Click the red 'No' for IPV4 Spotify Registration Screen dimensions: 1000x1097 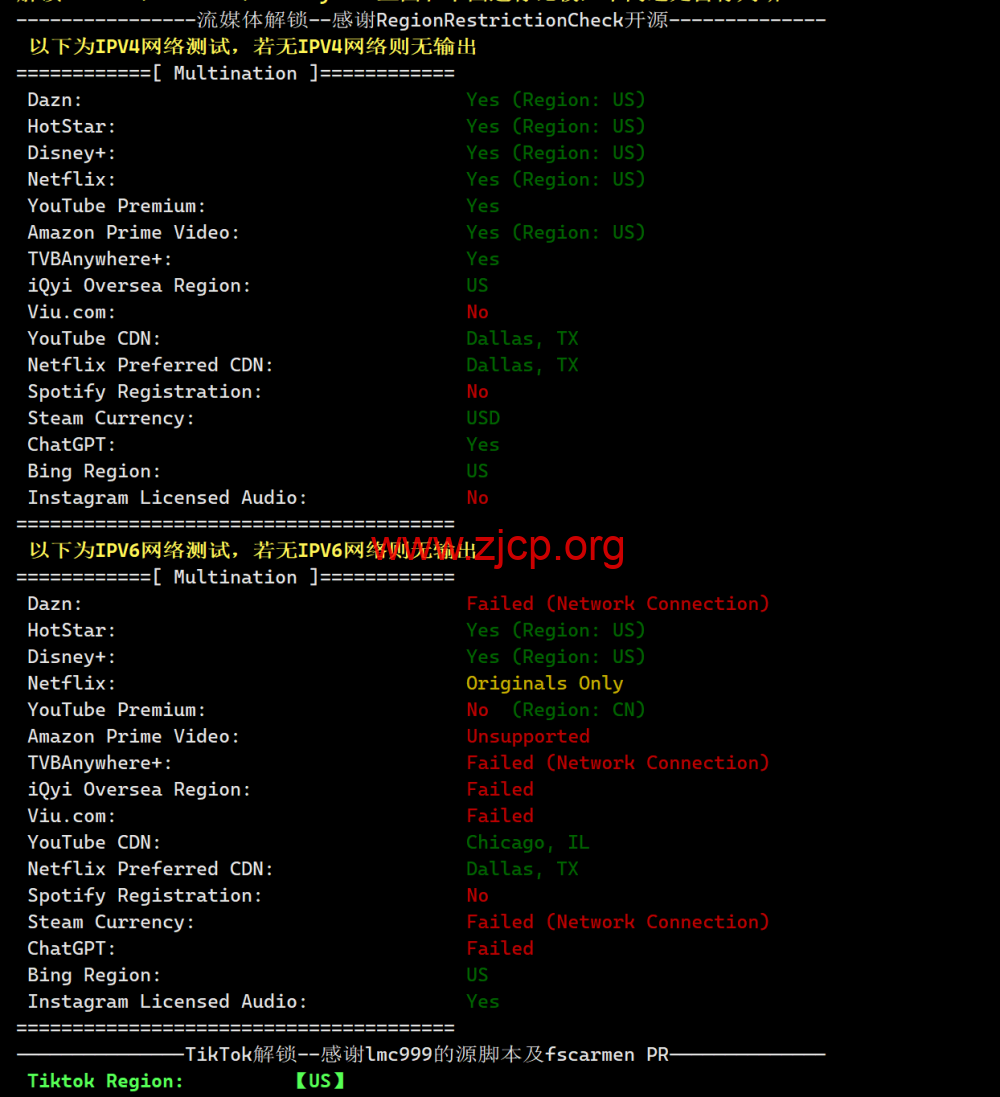[x=477, y=392]
